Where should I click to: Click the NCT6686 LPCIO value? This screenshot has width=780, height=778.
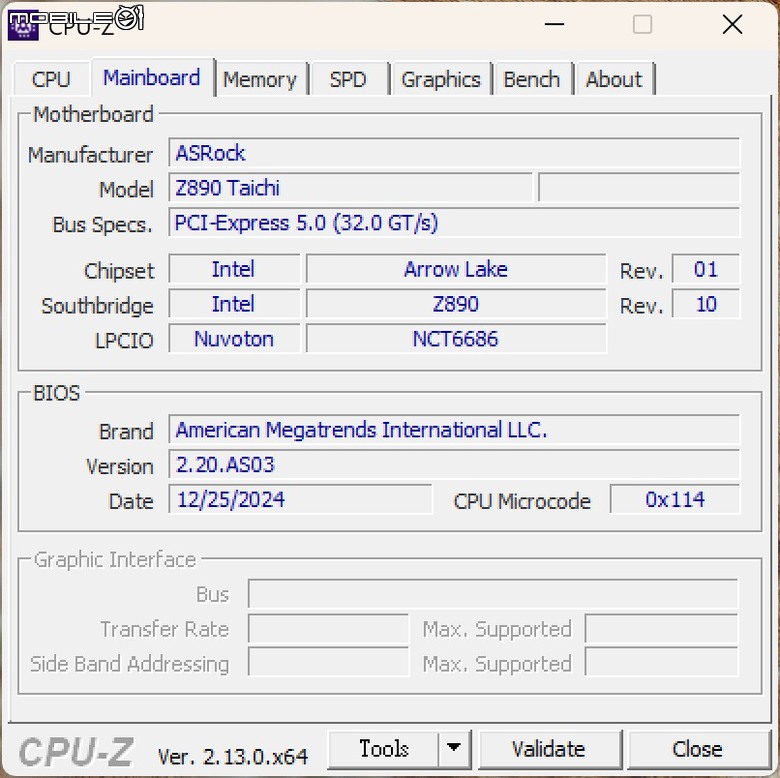(456, 339)
